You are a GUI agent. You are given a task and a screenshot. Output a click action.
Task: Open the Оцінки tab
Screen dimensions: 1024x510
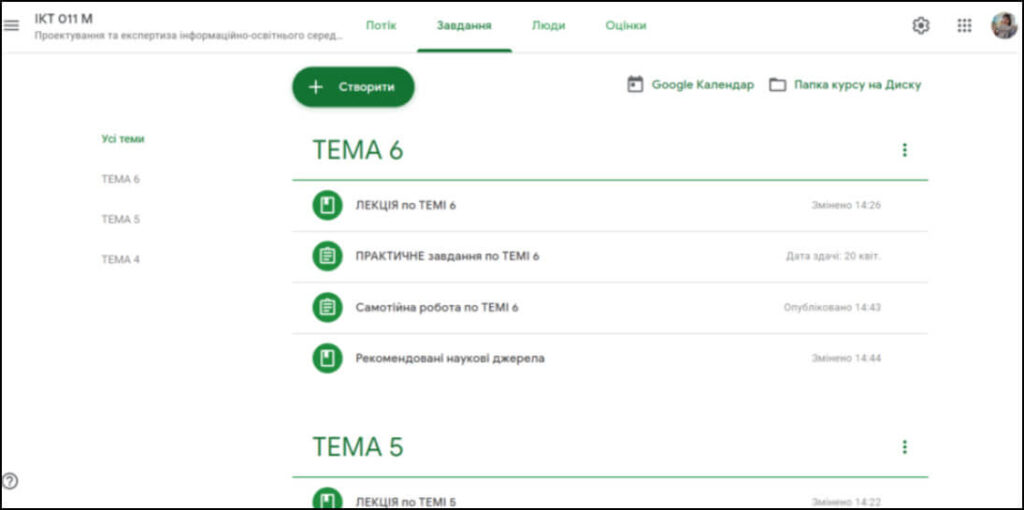pos(625,26)
